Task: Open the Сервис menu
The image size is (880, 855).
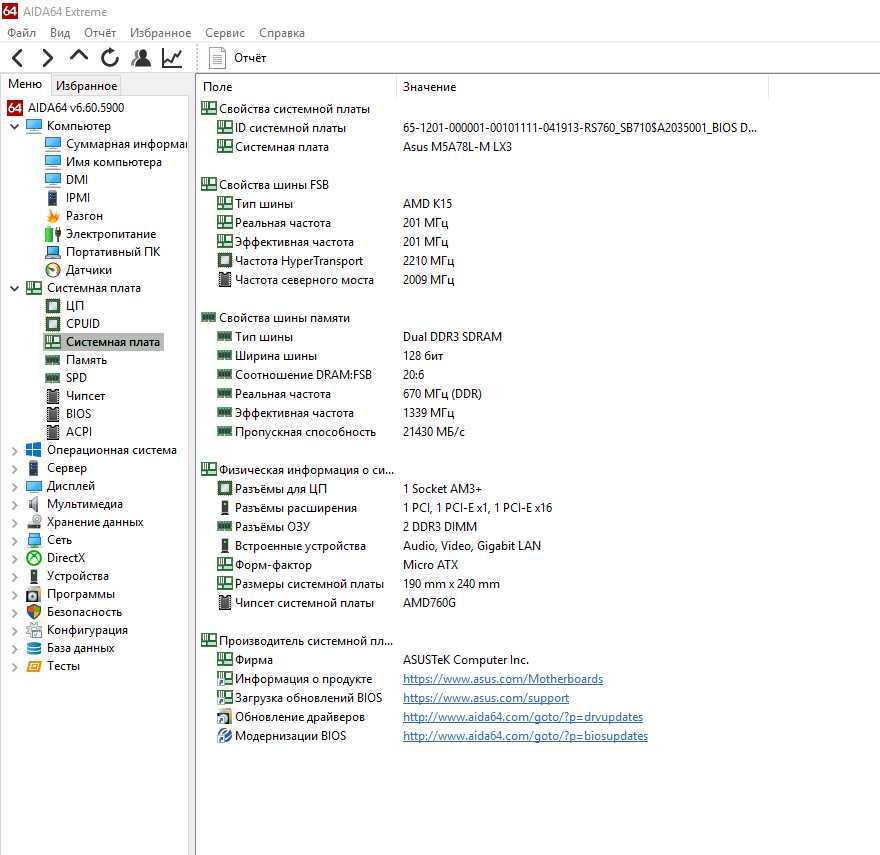Action: tap(224, 33)
